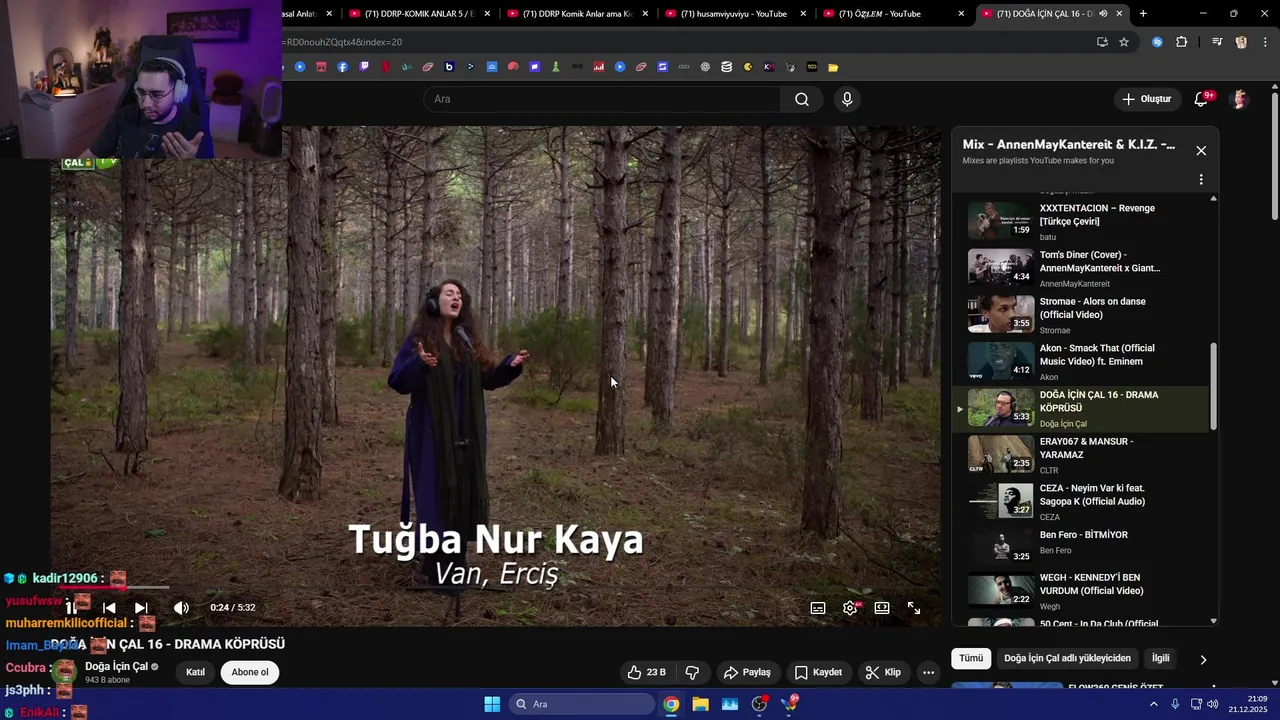Toggle subtitles in the video player
Screen dimensions: 1280x720
click(818, 608)
